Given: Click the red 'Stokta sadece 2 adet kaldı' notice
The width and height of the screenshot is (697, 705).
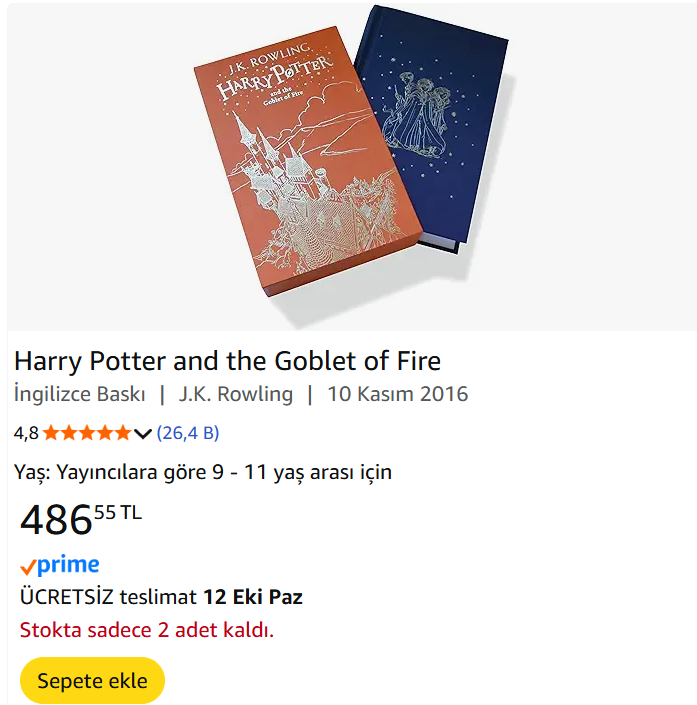Looking at the screenshot, I should click(146, 630).
